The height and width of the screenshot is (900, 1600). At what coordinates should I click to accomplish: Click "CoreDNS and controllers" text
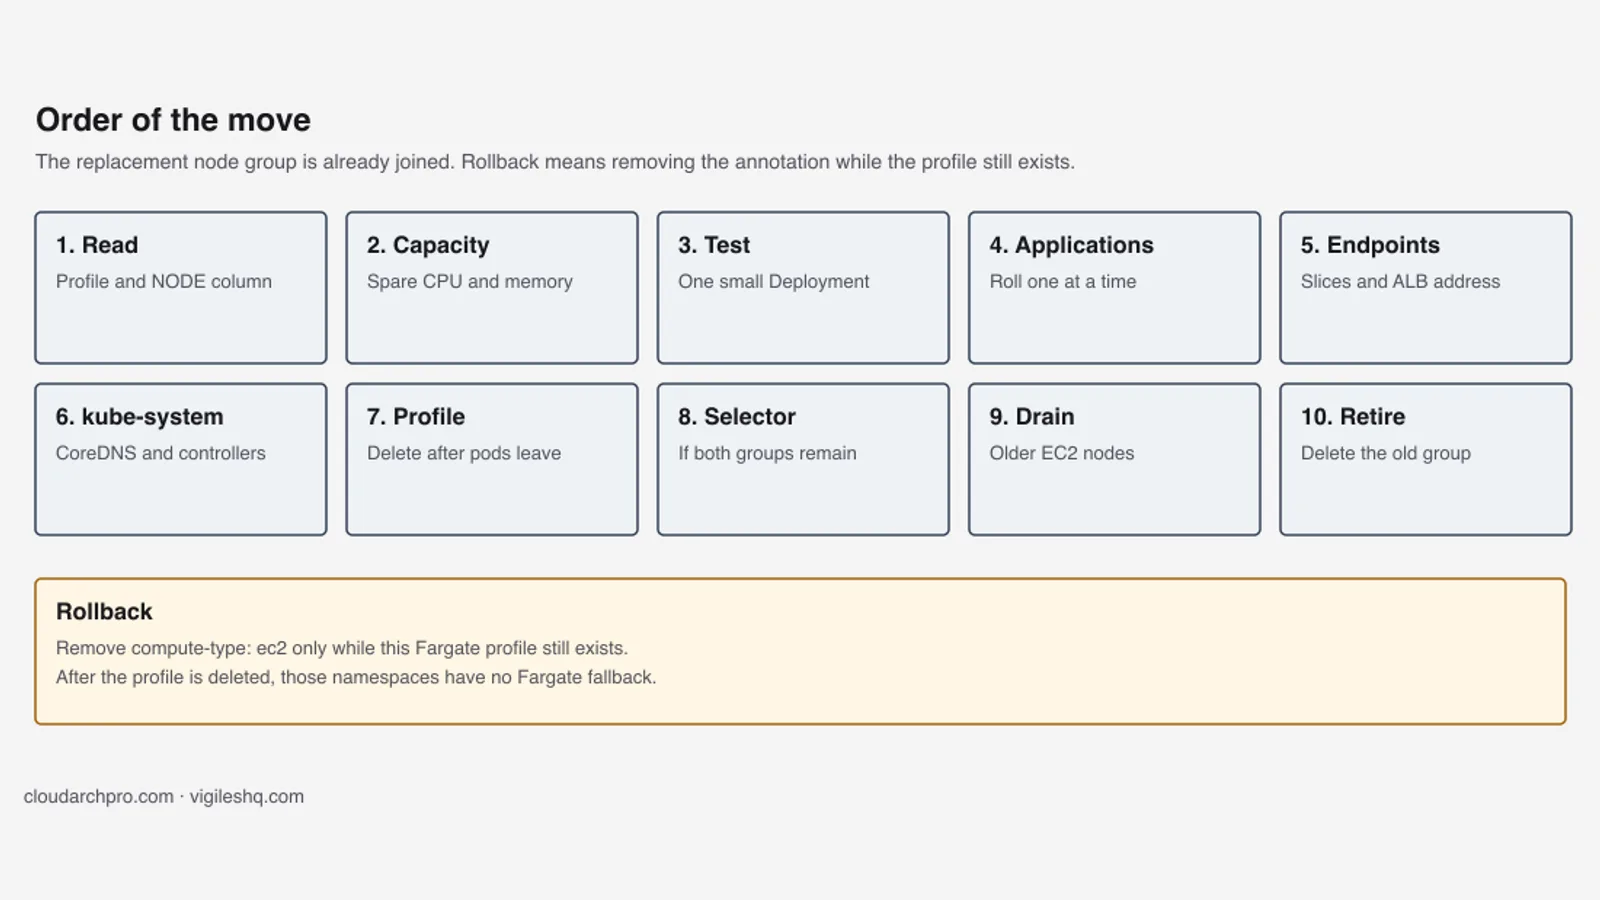point(161,453)
